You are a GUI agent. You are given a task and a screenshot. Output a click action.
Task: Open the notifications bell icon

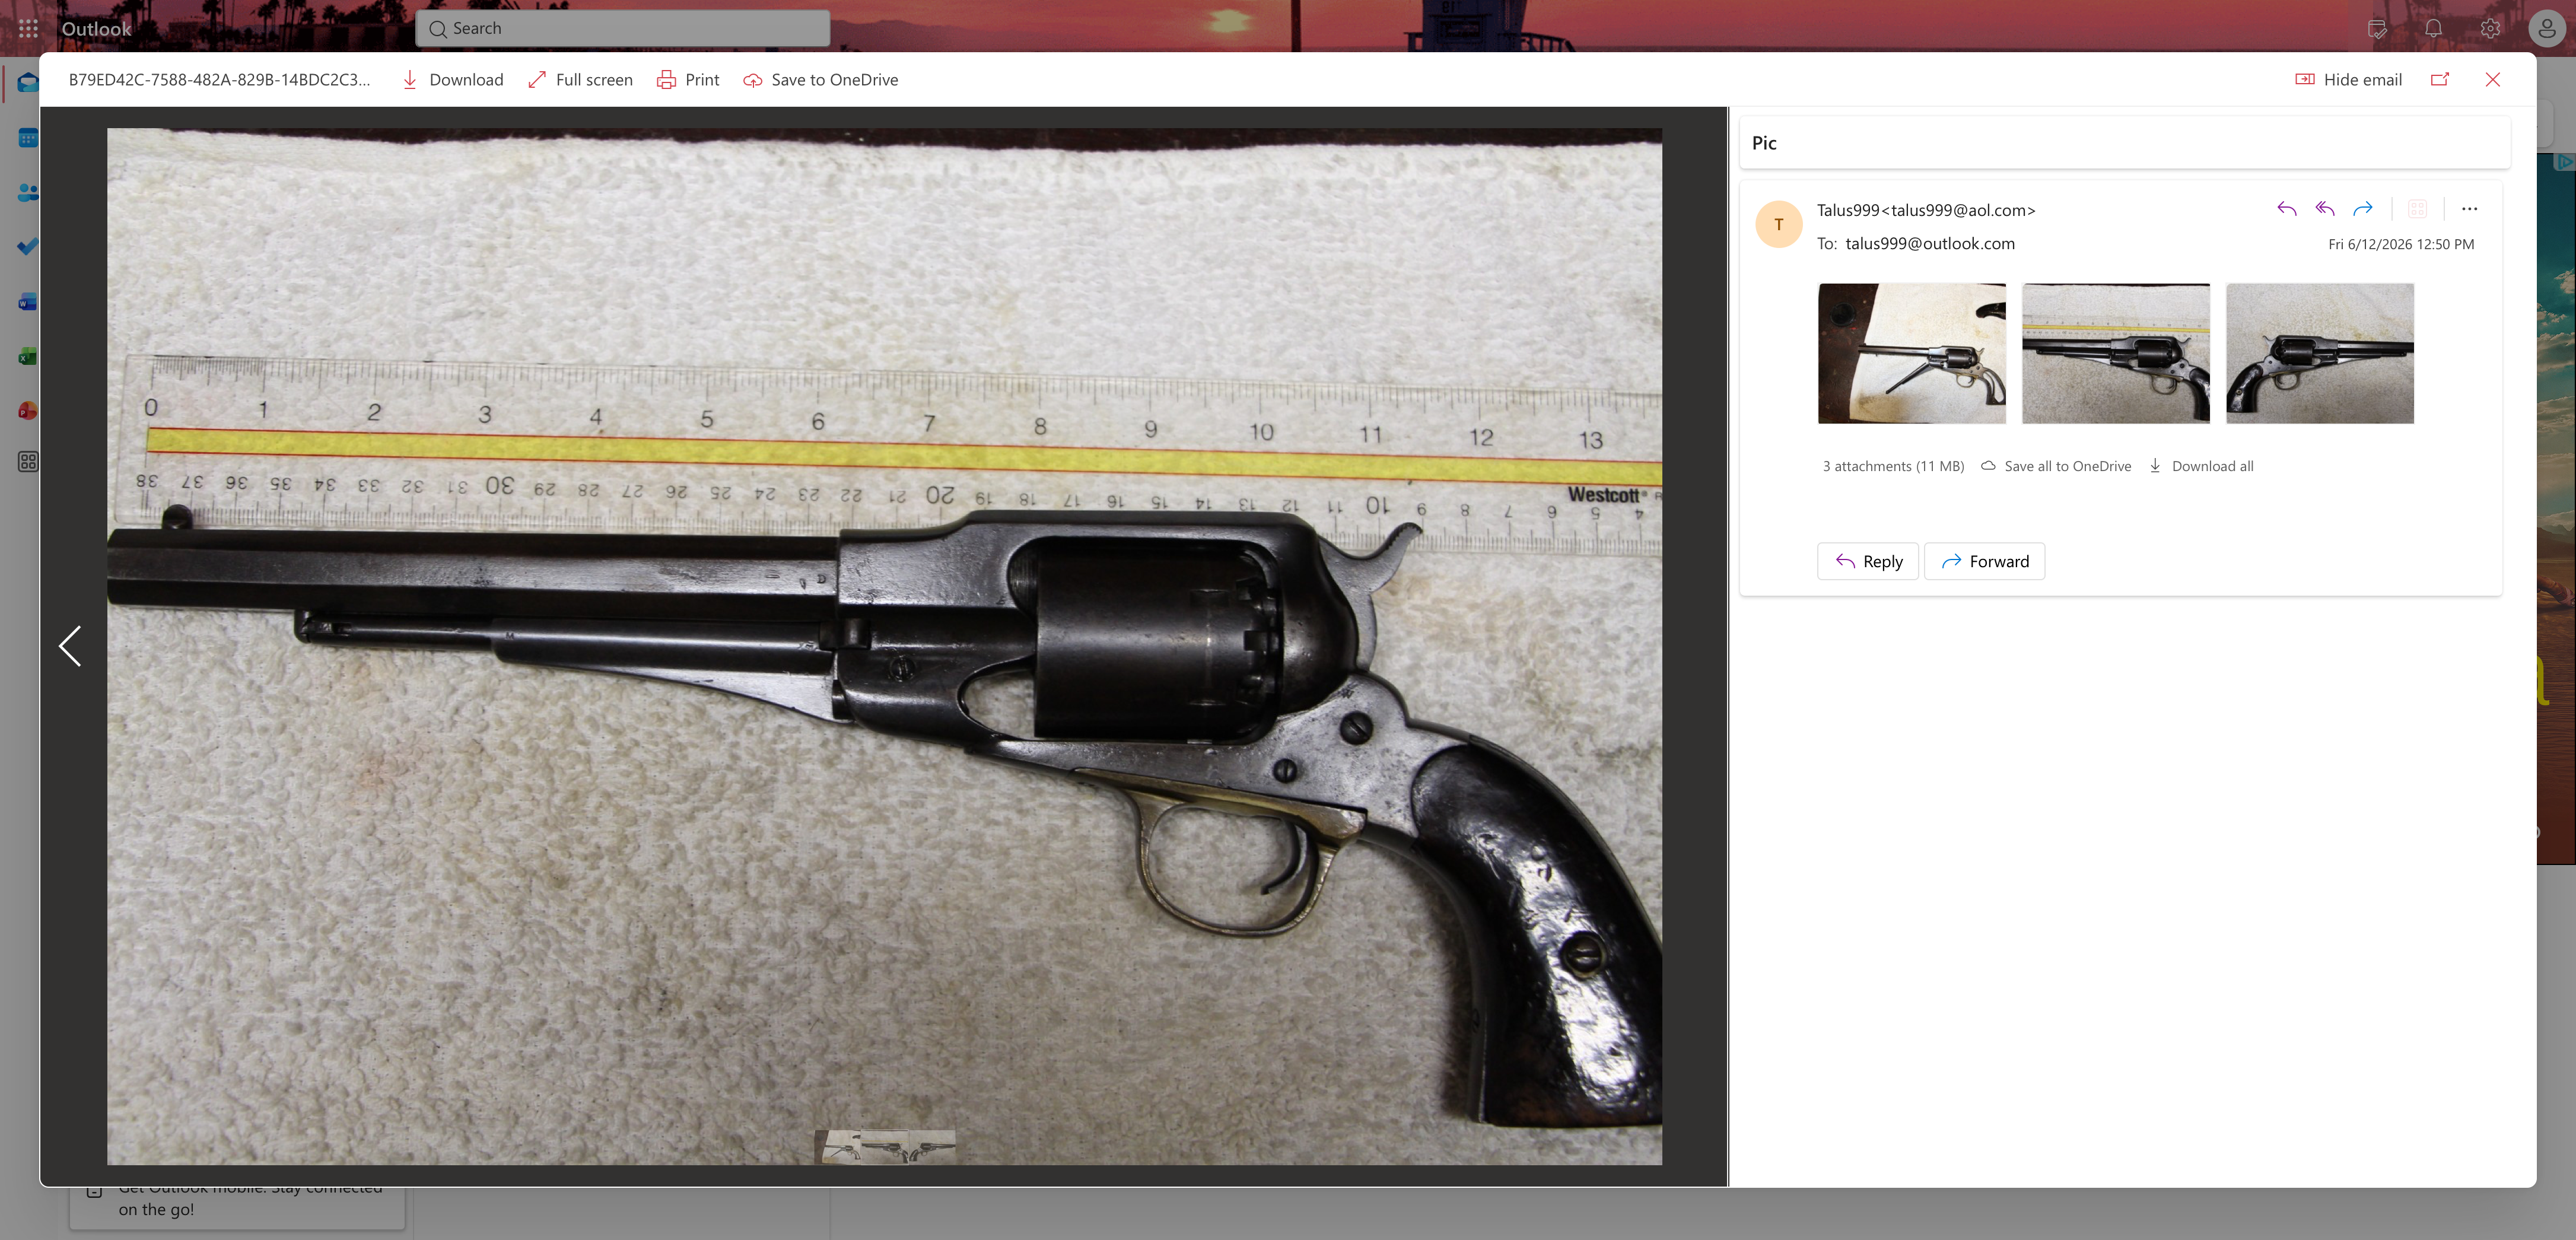click(x=2433, y=29)
